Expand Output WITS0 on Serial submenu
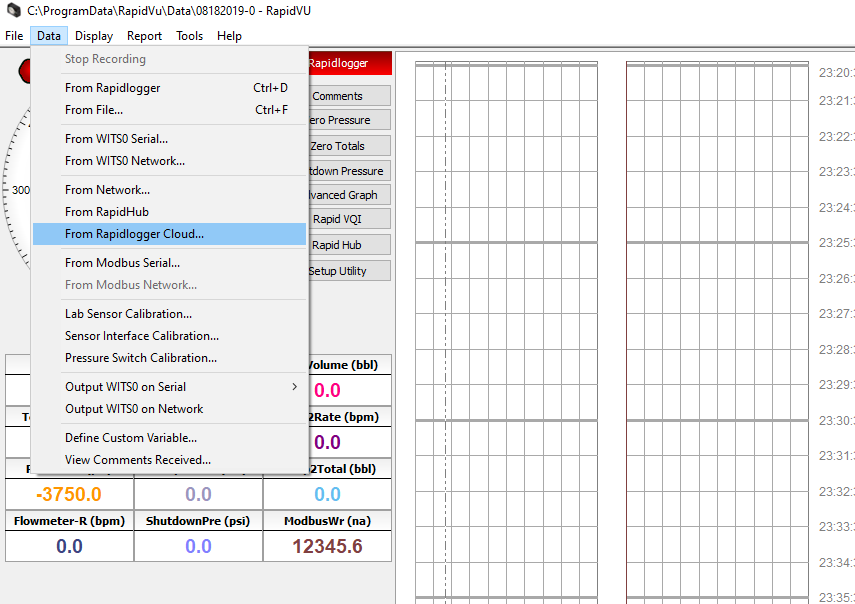 [x=125, y=387]
